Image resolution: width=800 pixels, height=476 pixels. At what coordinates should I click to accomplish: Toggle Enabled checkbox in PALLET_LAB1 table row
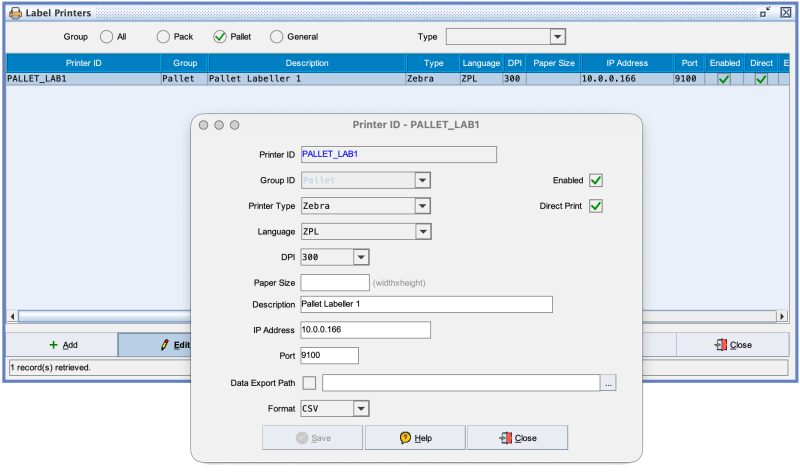pos(724,79)
